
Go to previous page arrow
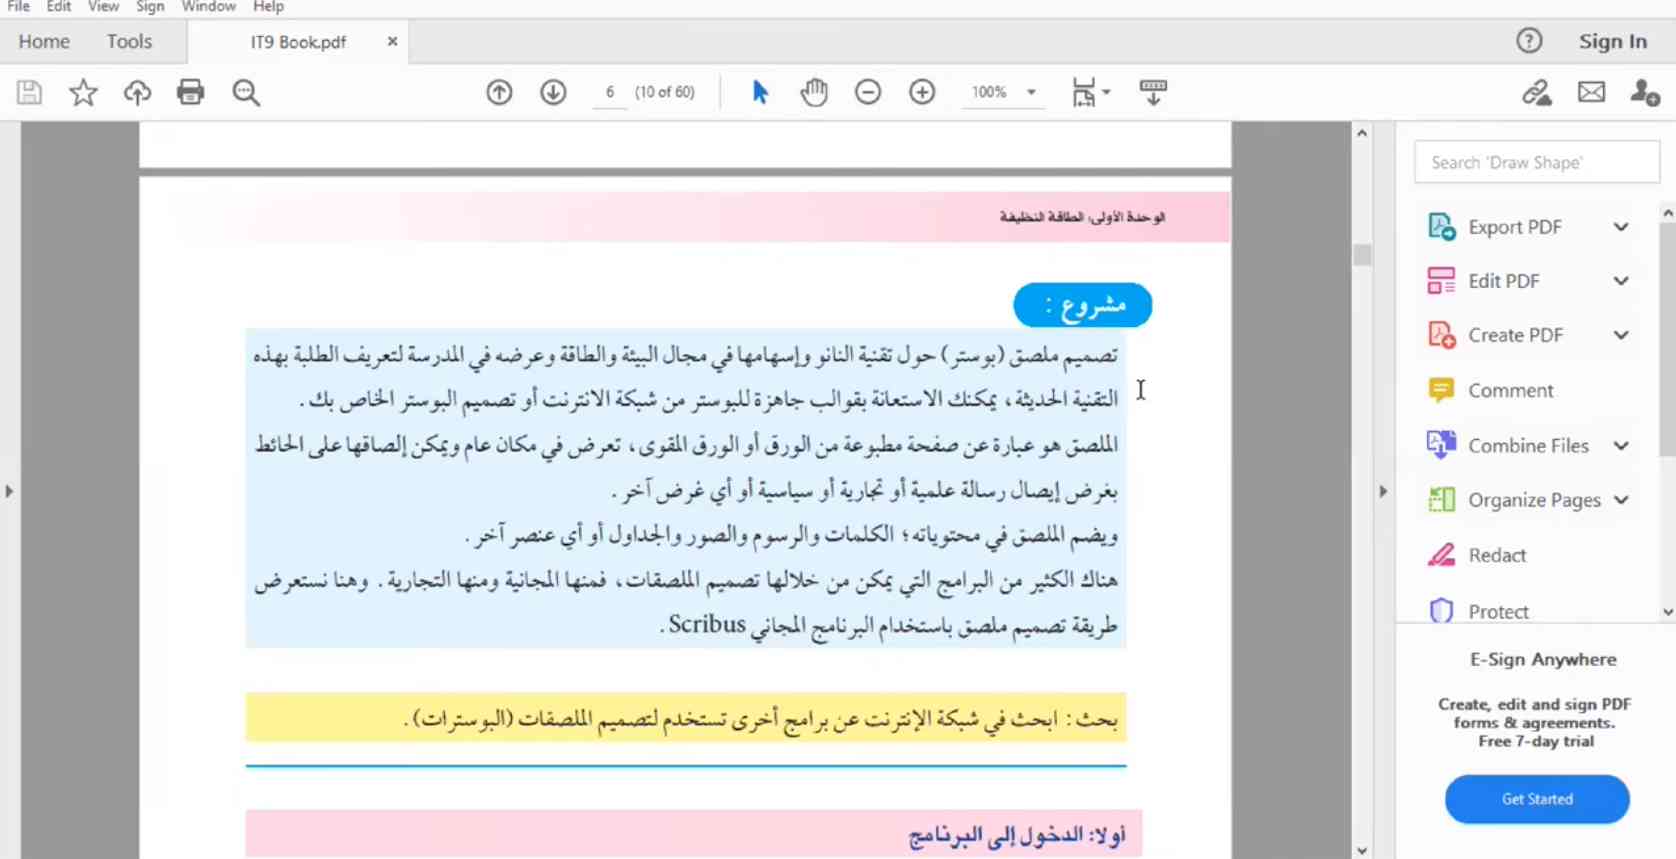point(499,93)
